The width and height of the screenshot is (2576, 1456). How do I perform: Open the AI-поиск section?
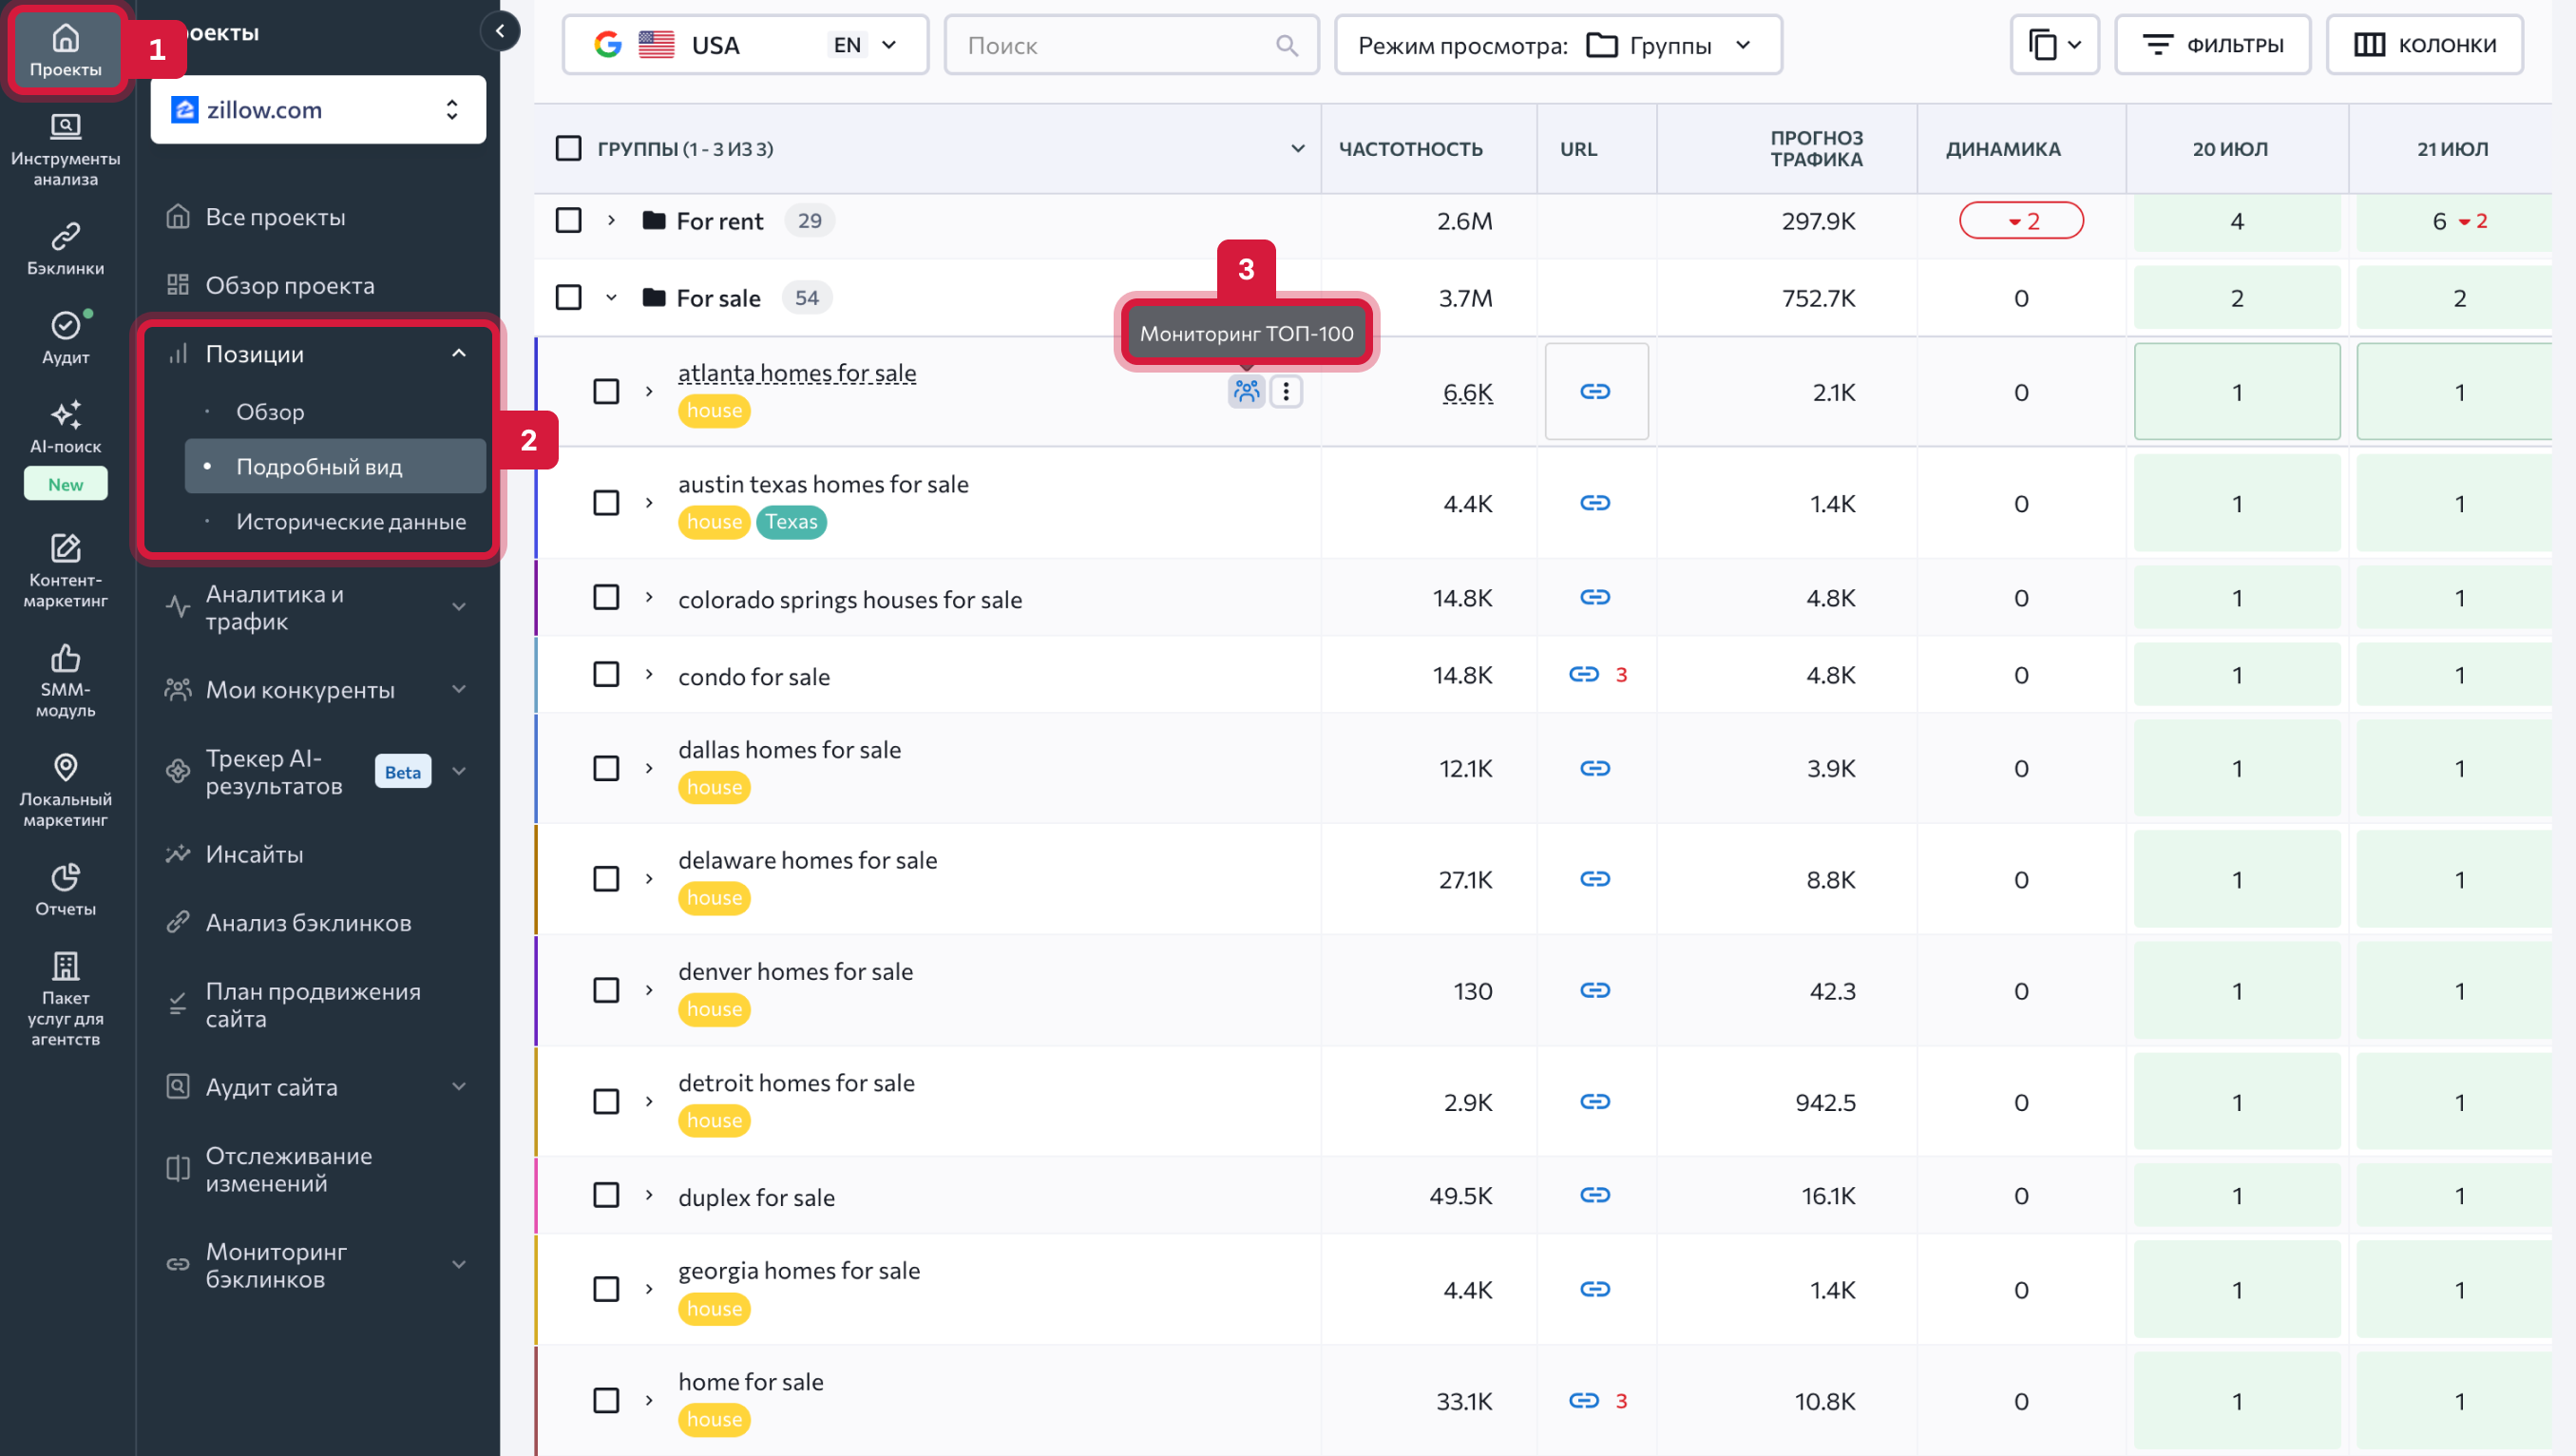click(x=65, y=418)
